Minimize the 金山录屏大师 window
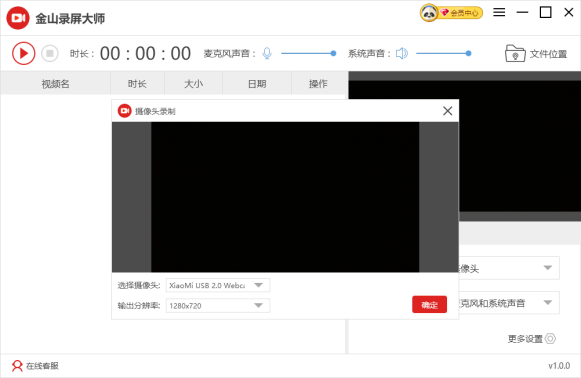The width and height of the screenshot is (581, 378). 522,12
